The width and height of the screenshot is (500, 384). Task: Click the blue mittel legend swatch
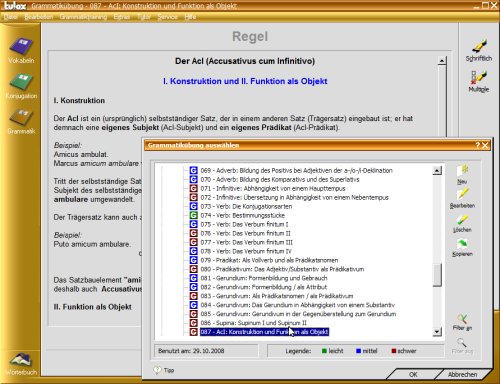tap(359, 351)
